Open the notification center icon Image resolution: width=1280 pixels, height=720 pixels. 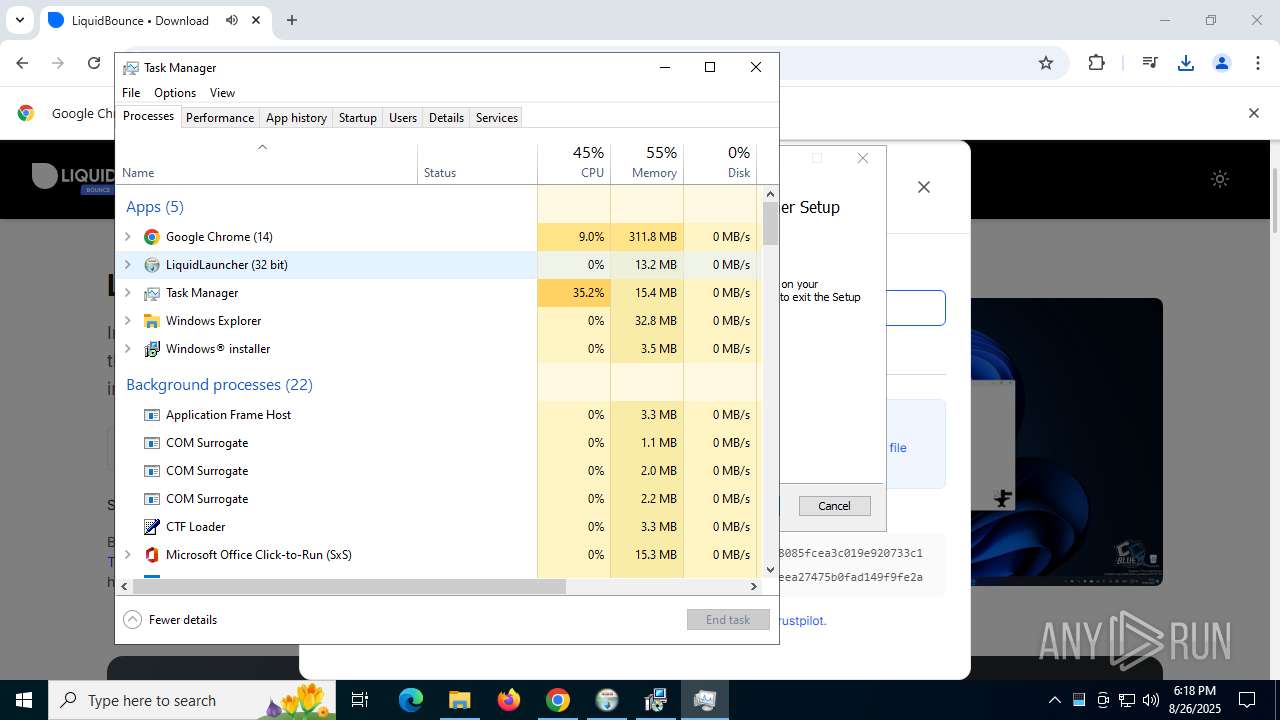1247,700
